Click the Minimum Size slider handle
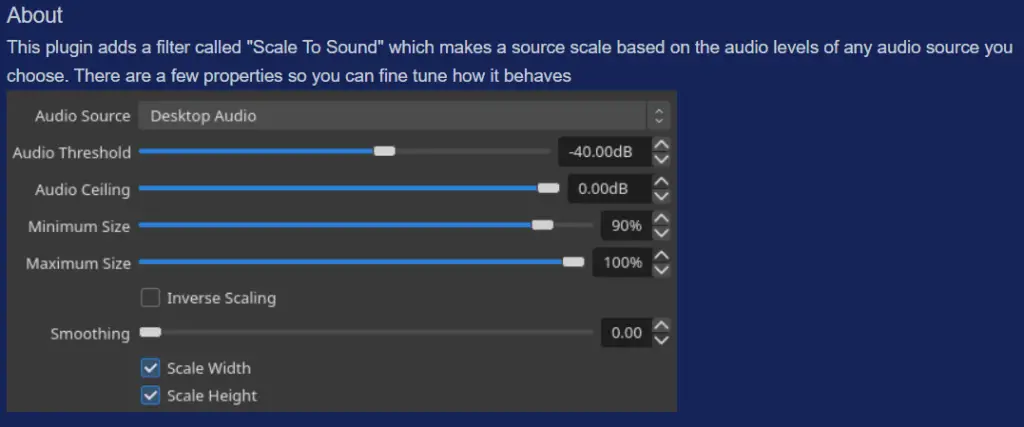 (x=542, y=225)
